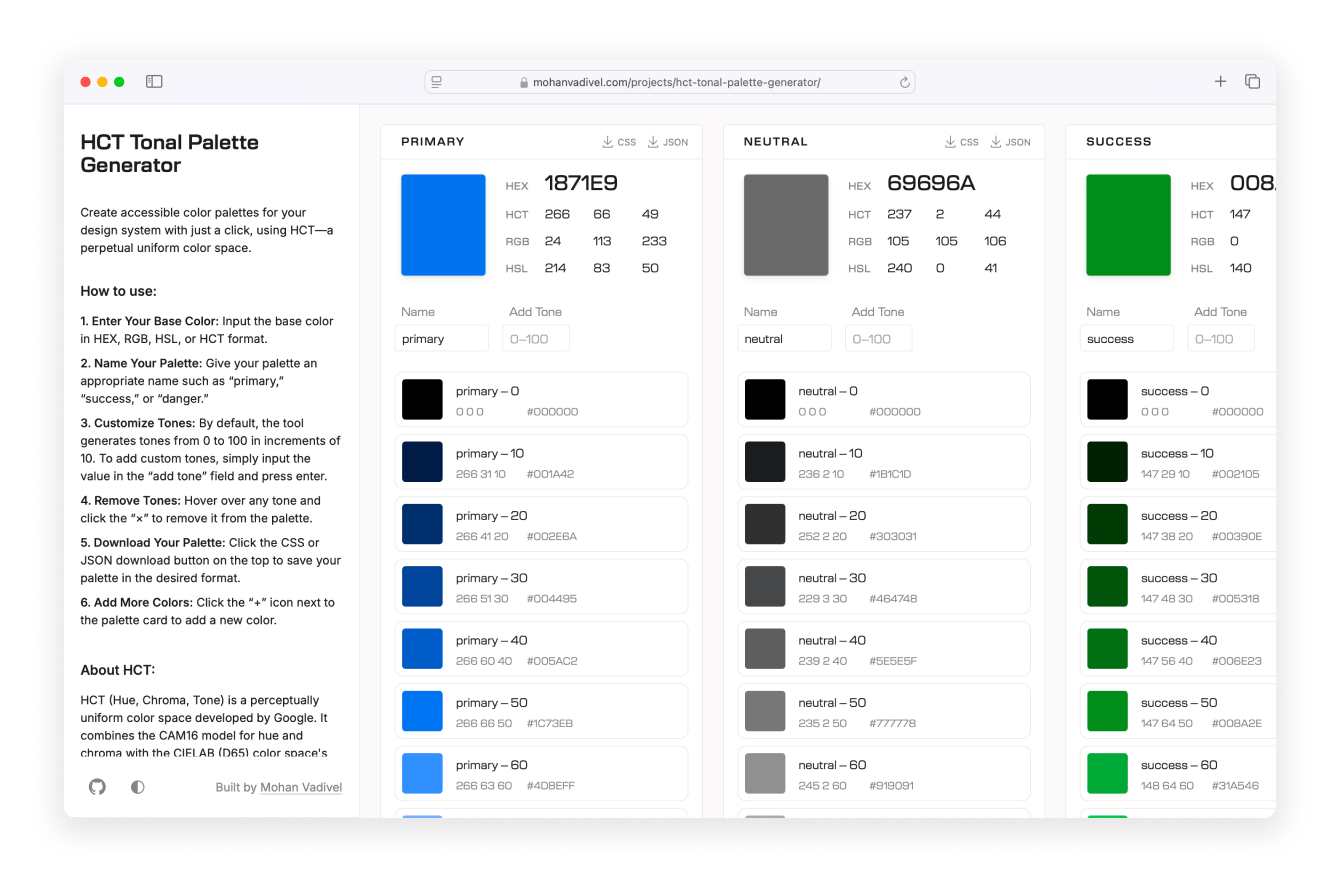
Task: Click the Safari URL address bar
Action: coord(670,83)
